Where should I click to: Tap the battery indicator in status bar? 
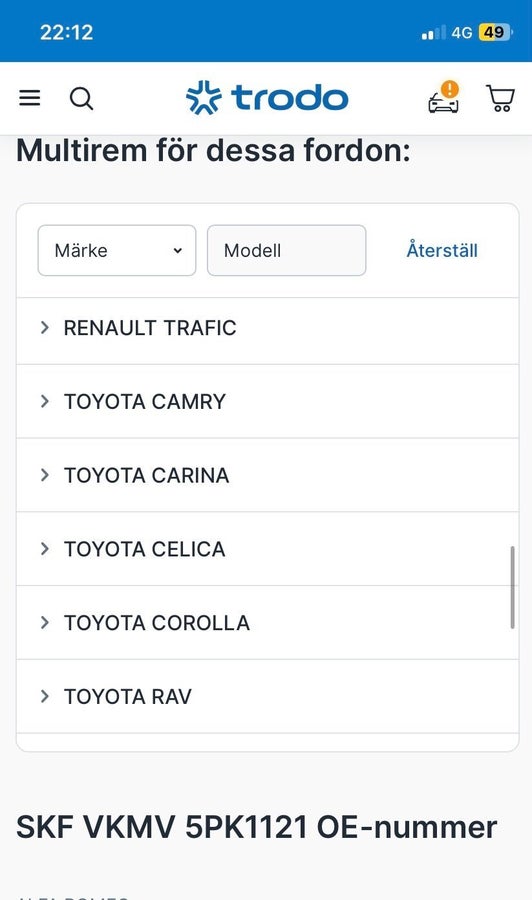pos(495,32)
